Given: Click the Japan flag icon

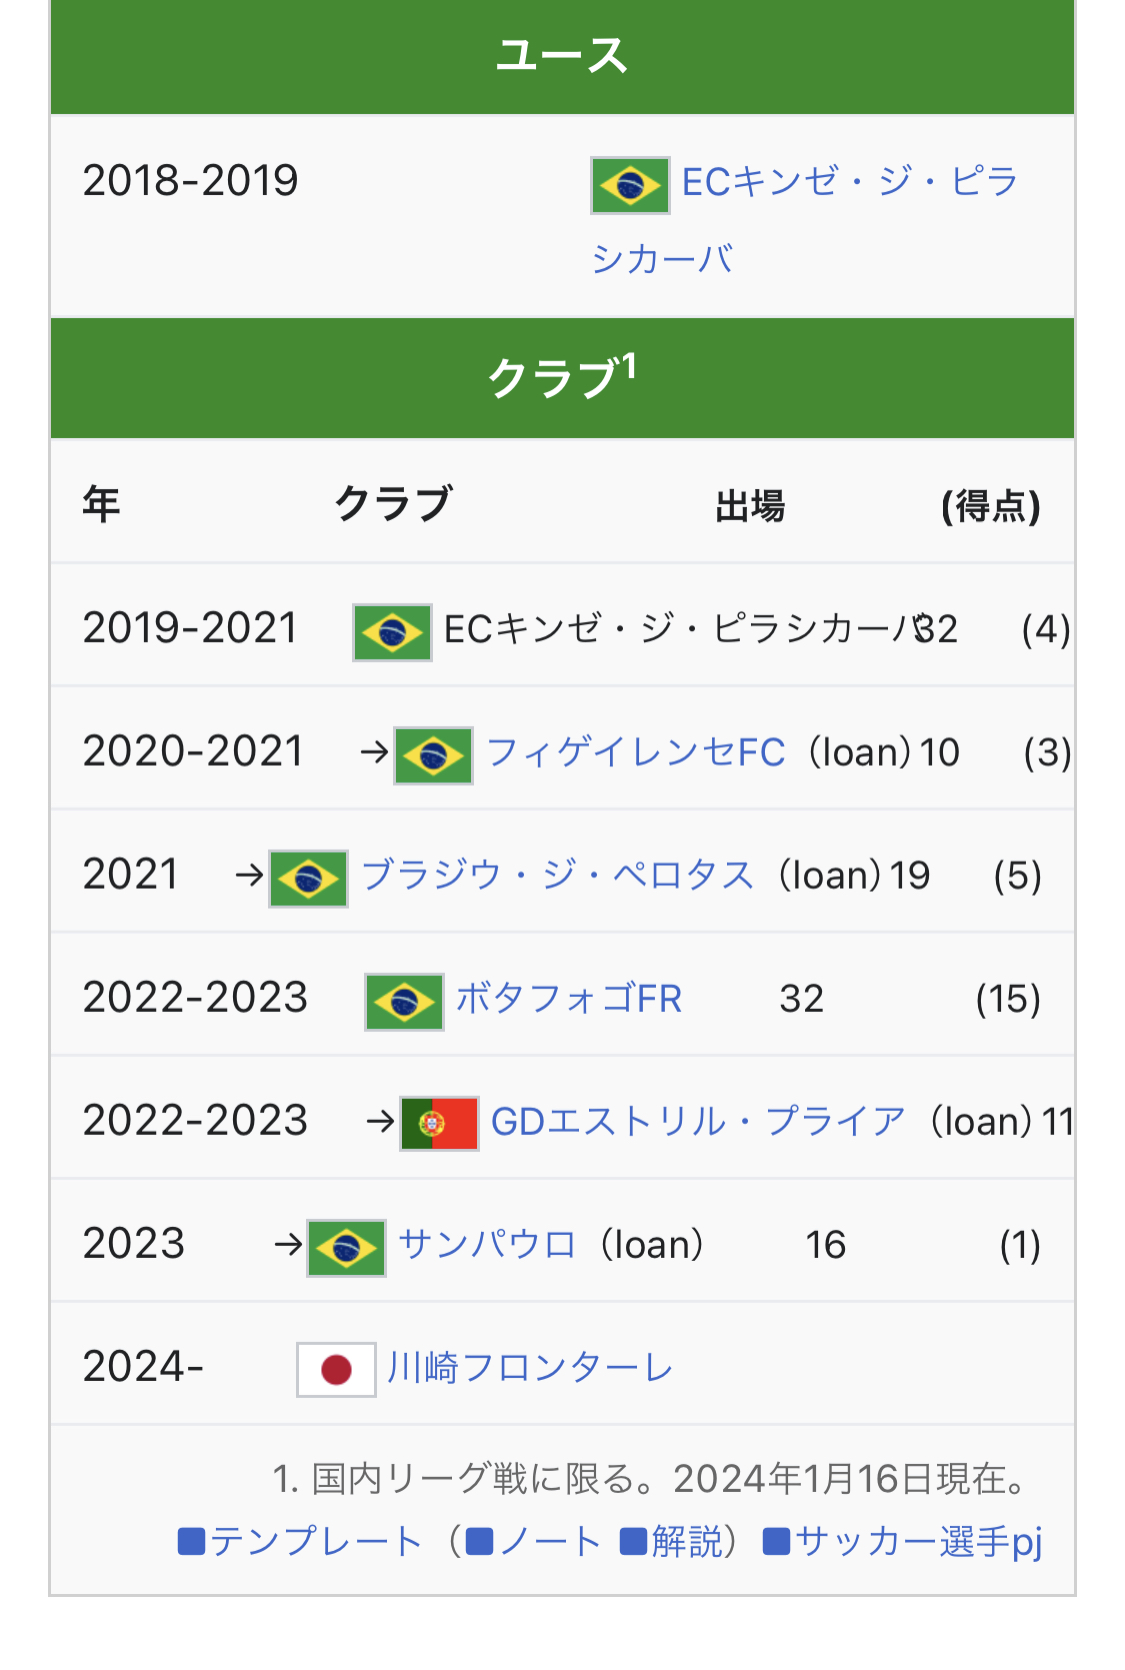Looking at the screenshot, I should point(336,1369).
